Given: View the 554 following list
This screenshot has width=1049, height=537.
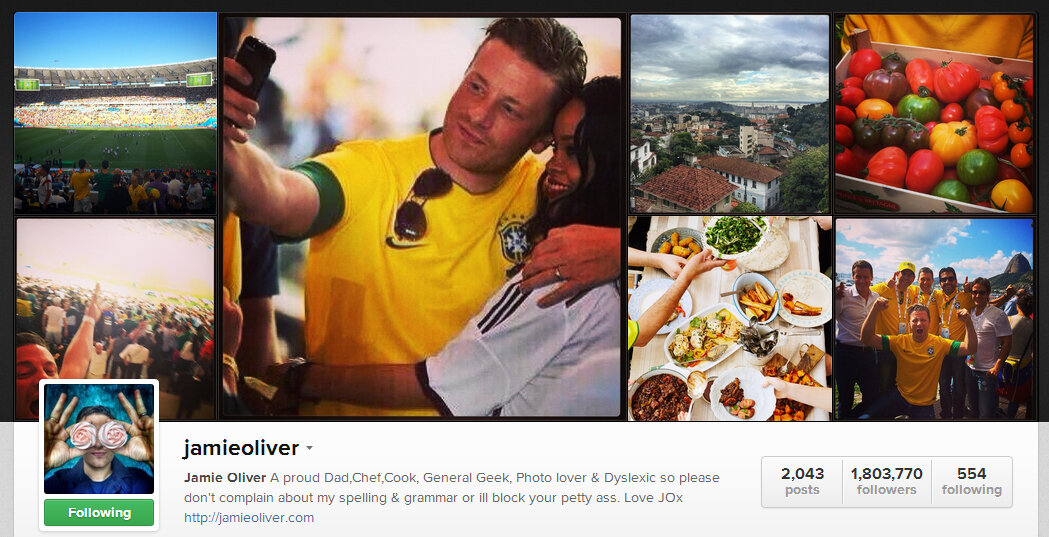Looking at the screenshot, I should click(971, 481).
